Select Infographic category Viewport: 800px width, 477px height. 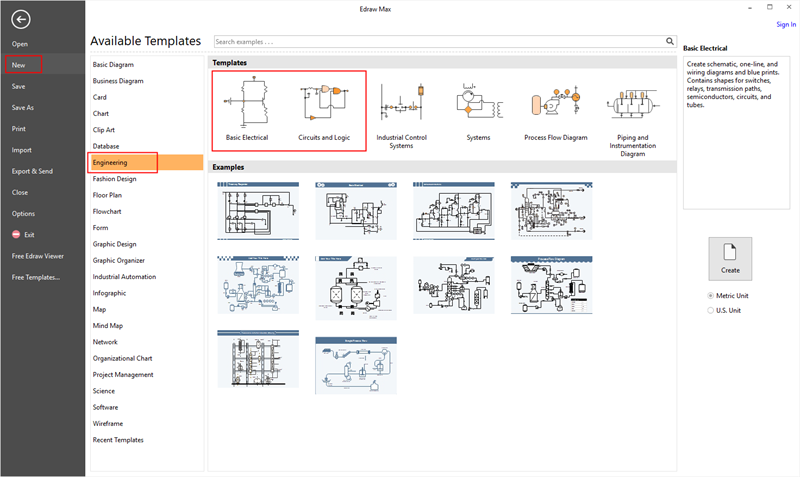pyautogui.click(x=109, y=293)
